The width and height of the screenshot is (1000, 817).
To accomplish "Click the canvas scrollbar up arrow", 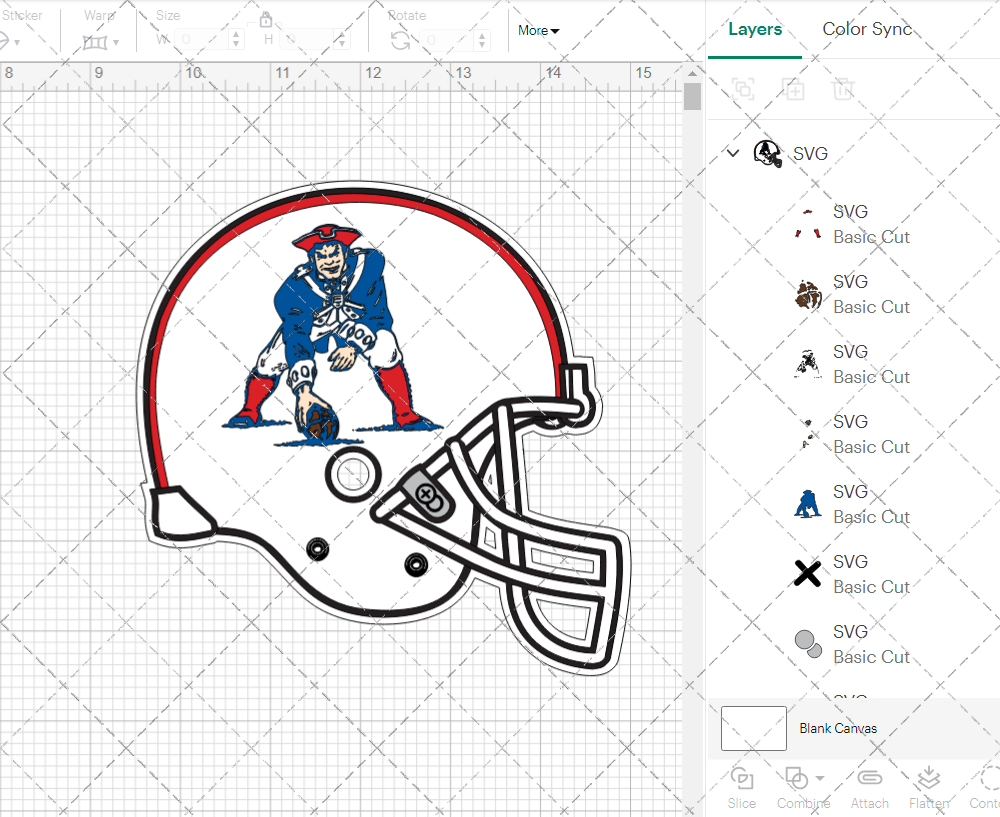I will point(692,73).
